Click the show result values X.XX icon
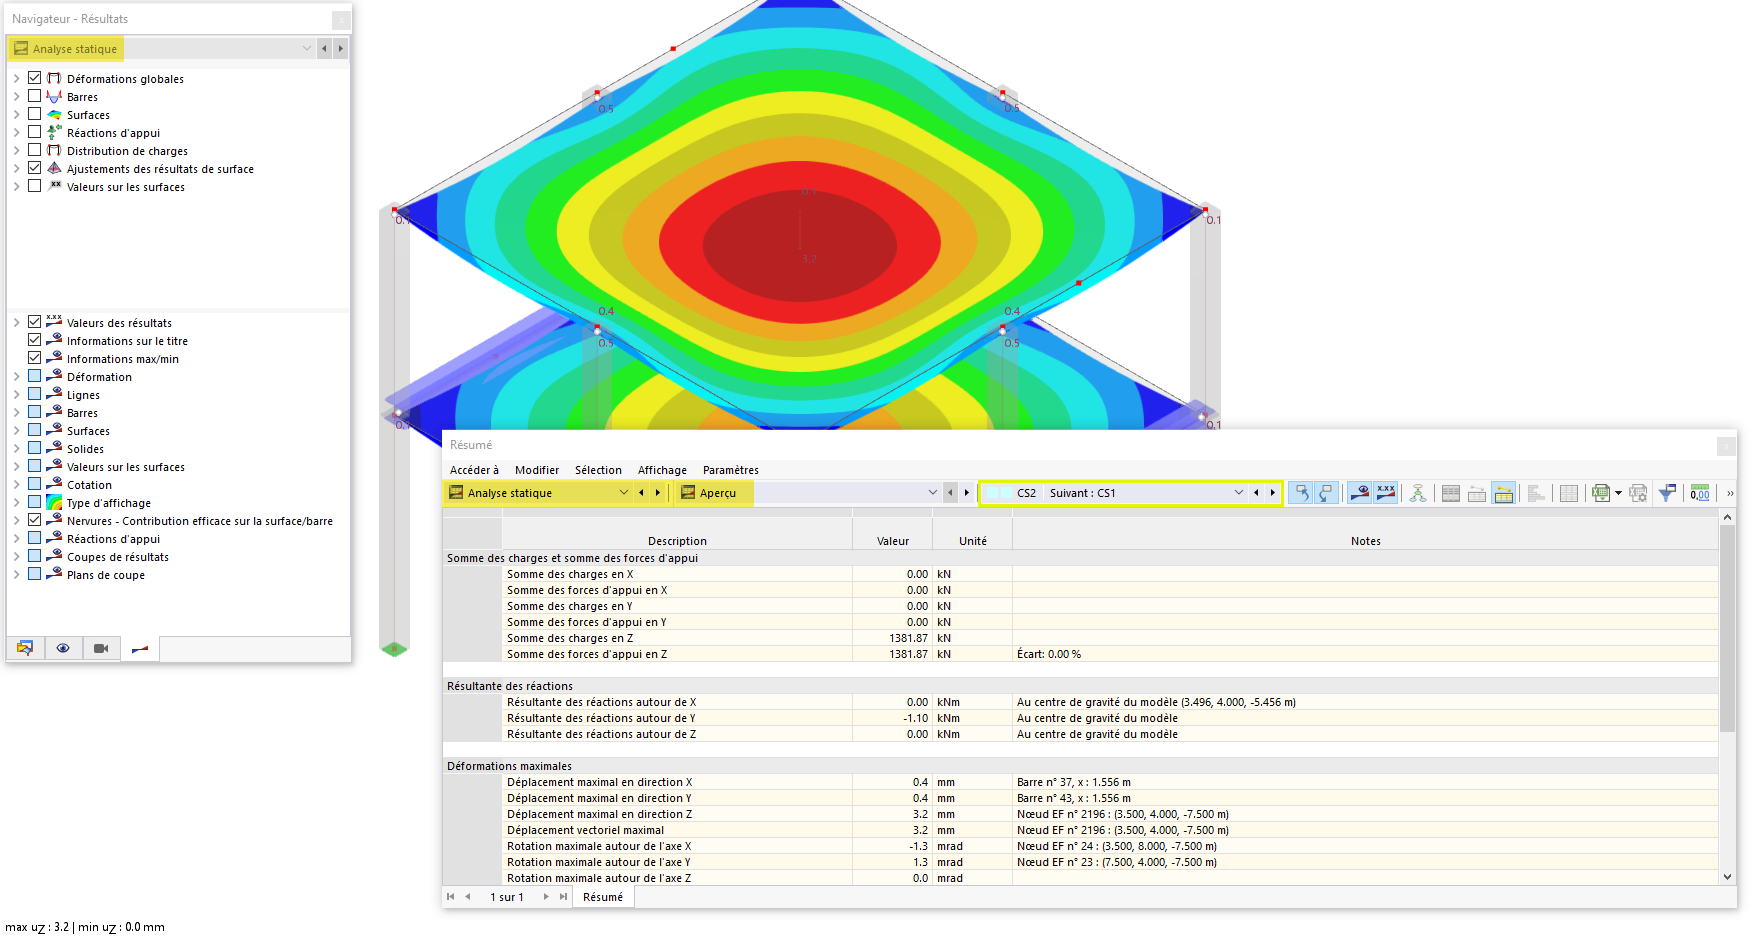The height and width of the screenshot is (939, 1760). (1386, 493)
